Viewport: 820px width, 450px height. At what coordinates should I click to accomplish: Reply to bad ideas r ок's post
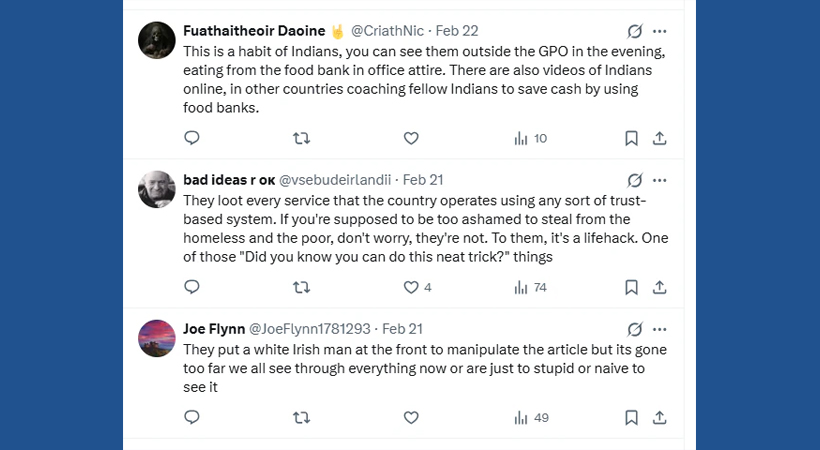(x=192, y=287)
